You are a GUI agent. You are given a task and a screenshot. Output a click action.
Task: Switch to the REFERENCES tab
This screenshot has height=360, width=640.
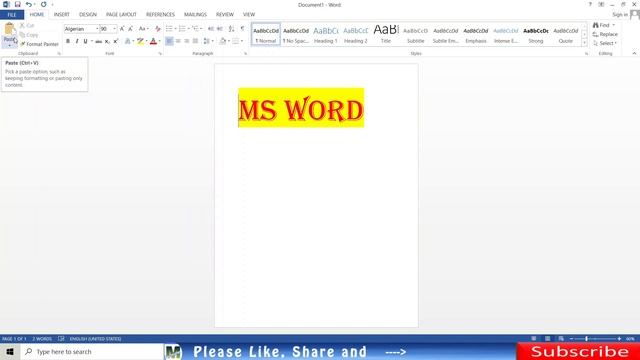[160, 15]
